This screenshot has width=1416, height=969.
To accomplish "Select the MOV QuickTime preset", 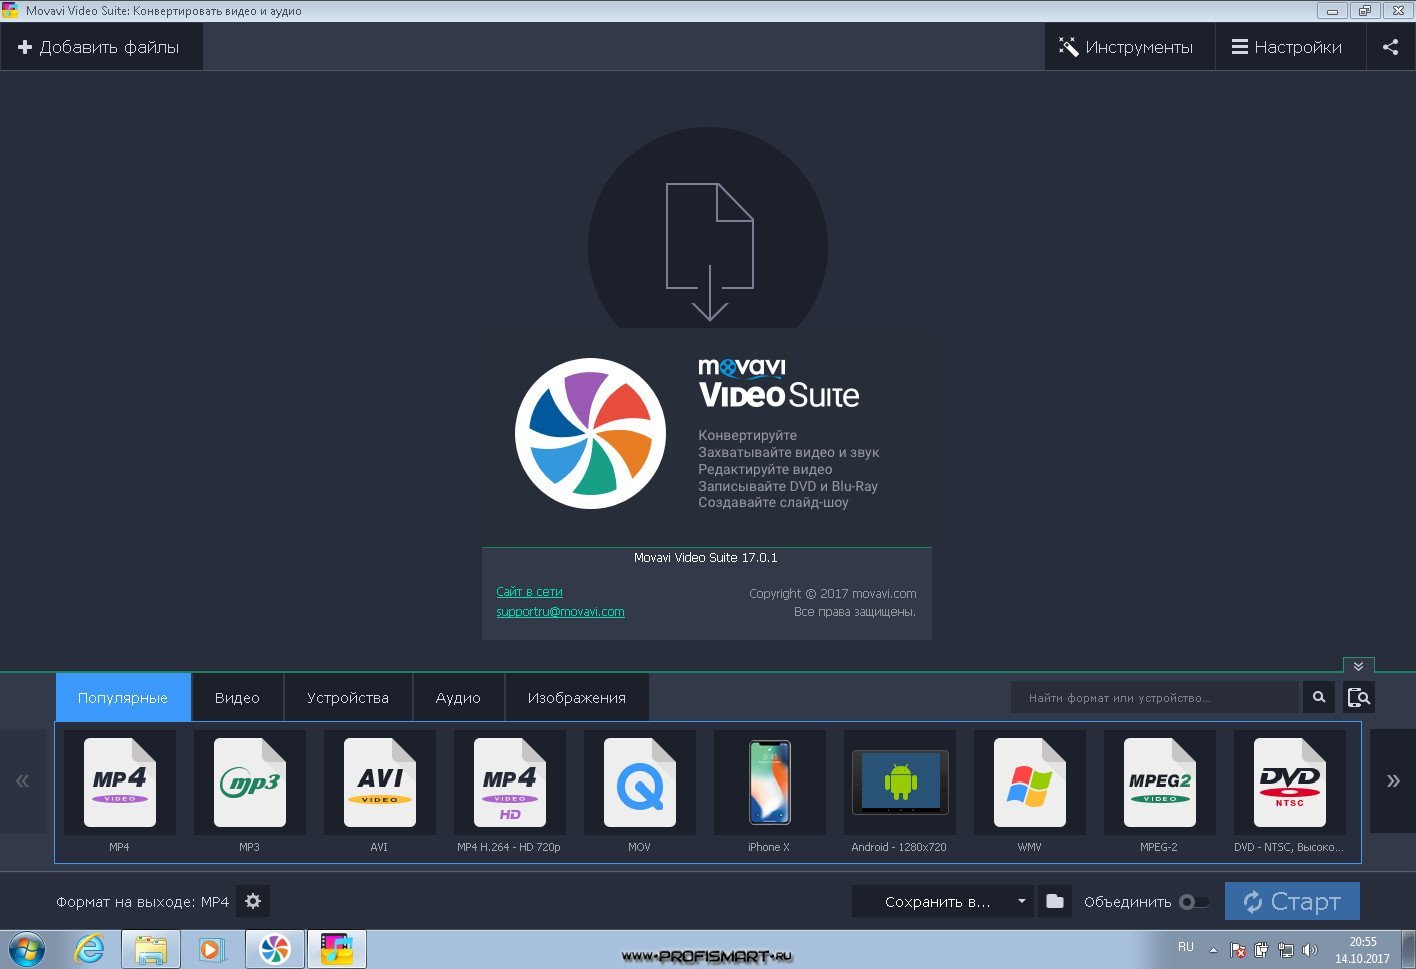I will 640,783.
